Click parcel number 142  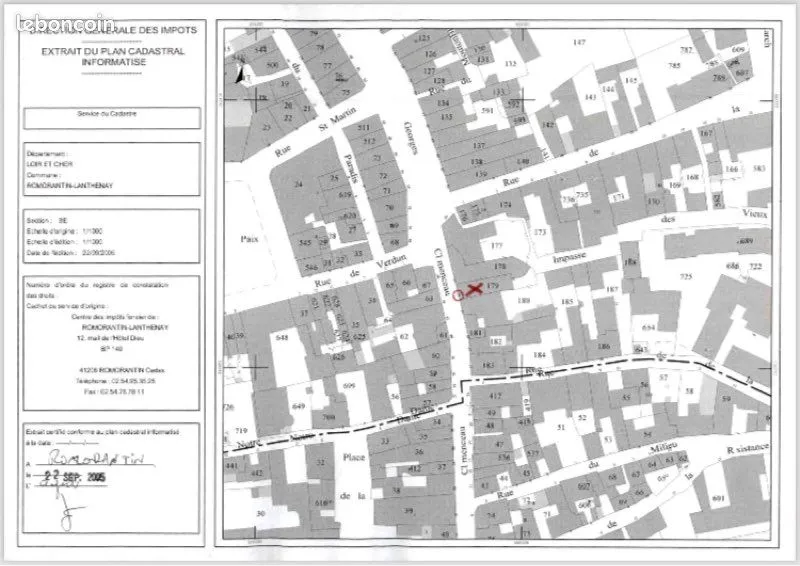548,125
